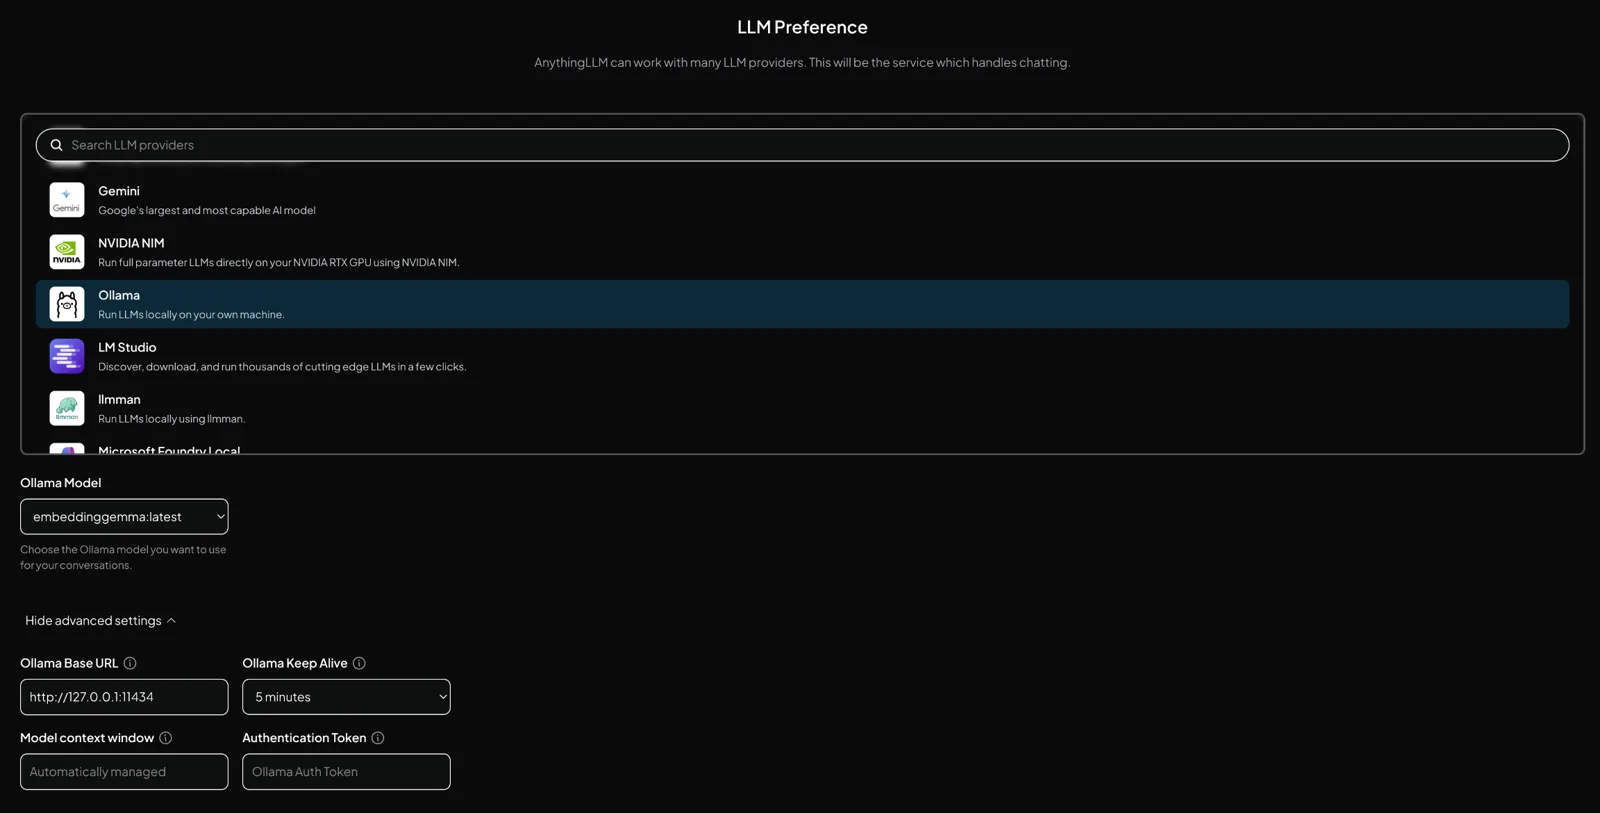Click the NVIDIA NIM logo icon

click(x=67, y=252)
